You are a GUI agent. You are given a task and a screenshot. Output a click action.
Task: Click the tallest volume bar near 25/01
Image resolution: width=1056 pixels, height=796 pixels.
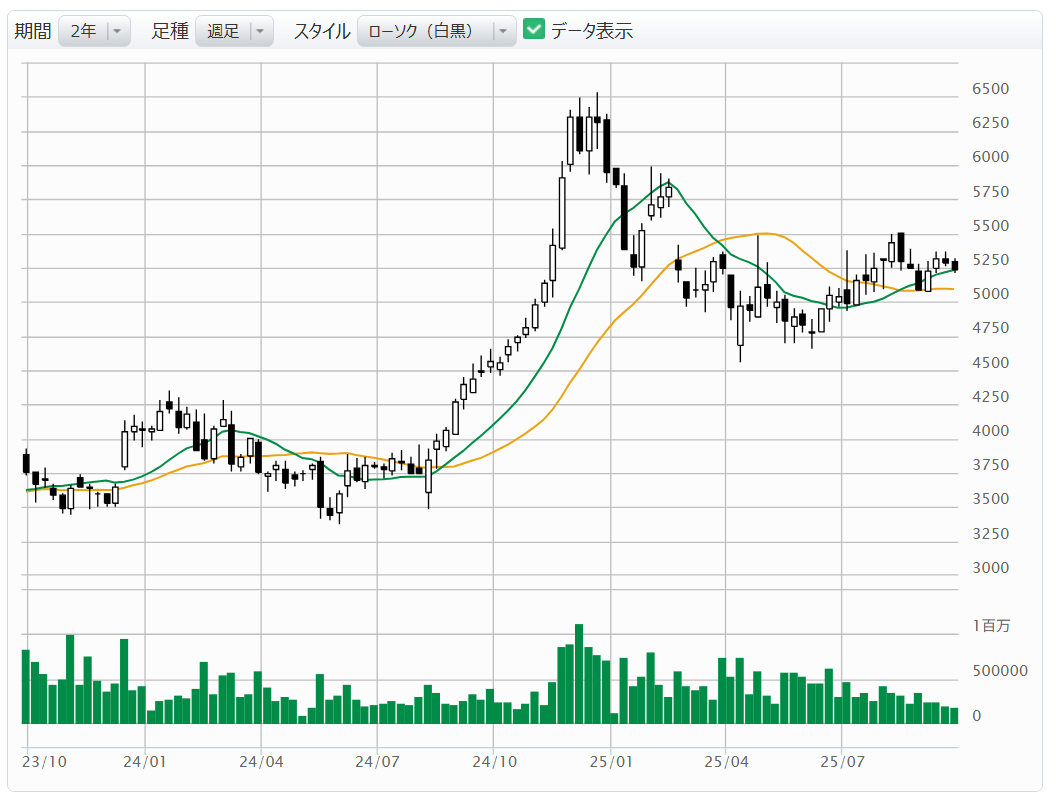[x=579, y=673]
